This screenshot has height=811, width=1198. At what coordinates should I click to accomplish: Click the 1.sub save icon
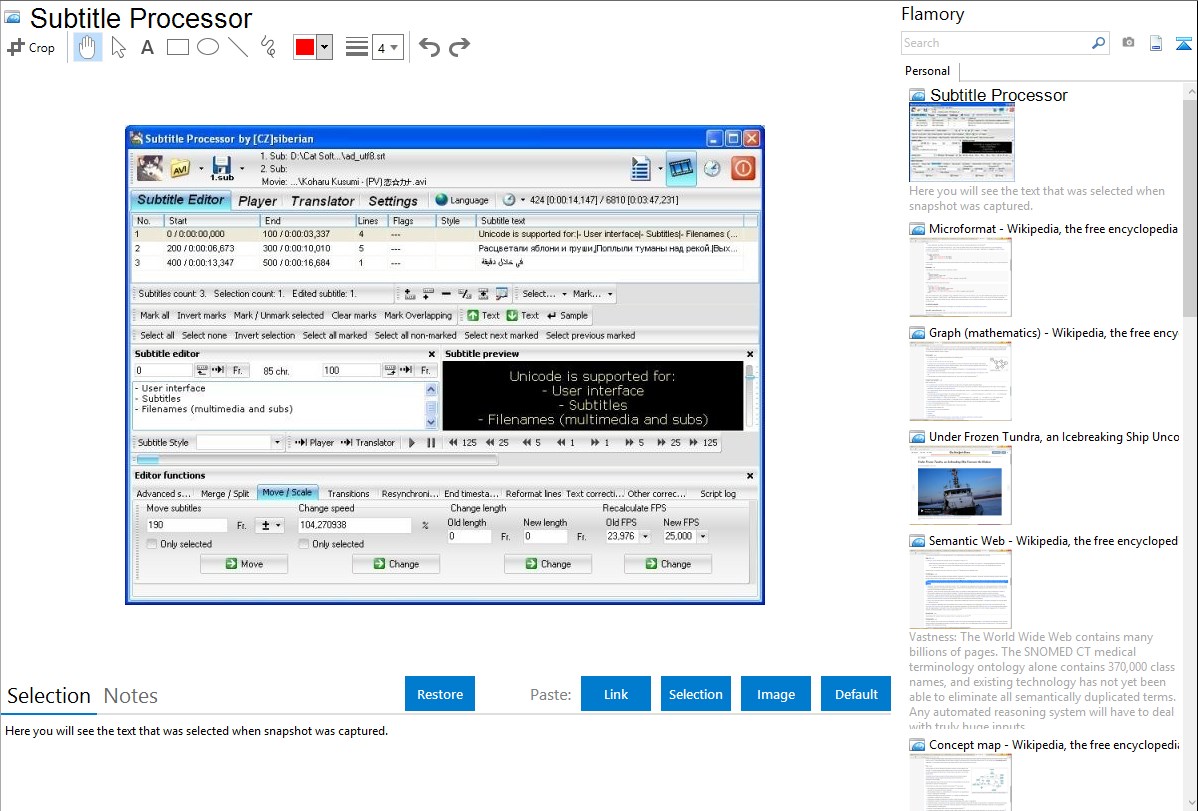pos(222,168)
